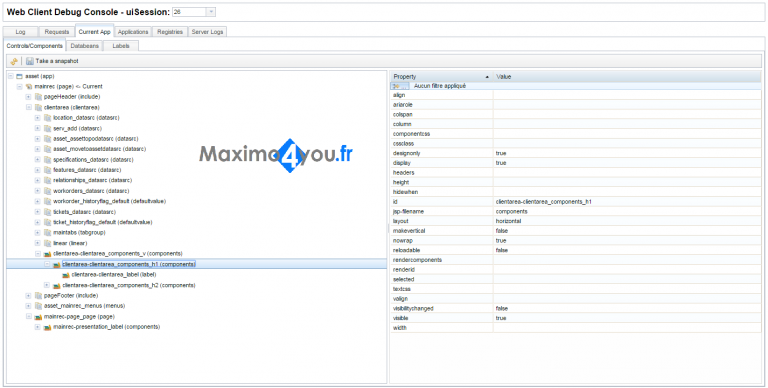Click the icon beside asset_mainrec_menus (menus)
This screenshot has height=388, width=768.
pos(38,306)
